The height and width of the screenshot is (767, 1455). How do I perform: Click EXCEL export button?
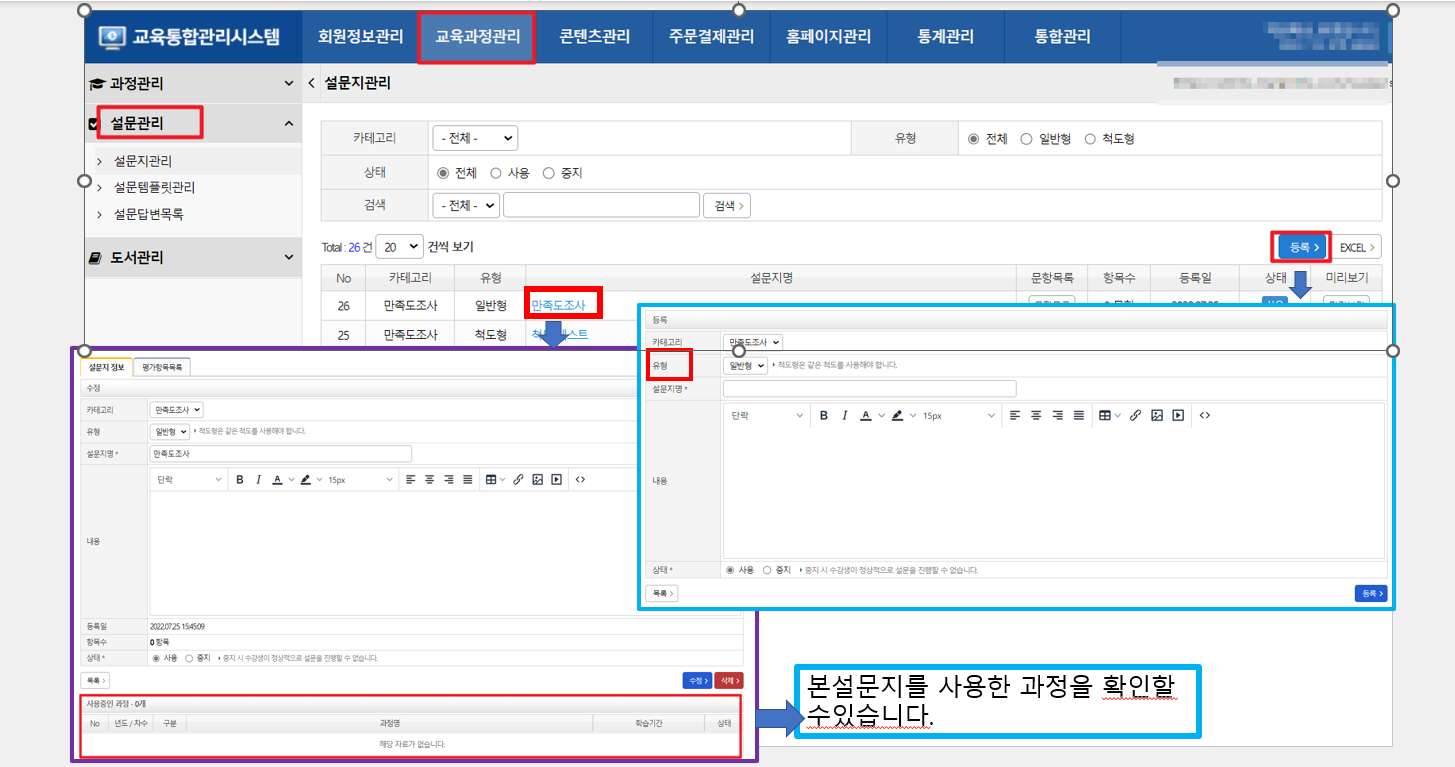pyautogui.click(x=1358, y=247)
